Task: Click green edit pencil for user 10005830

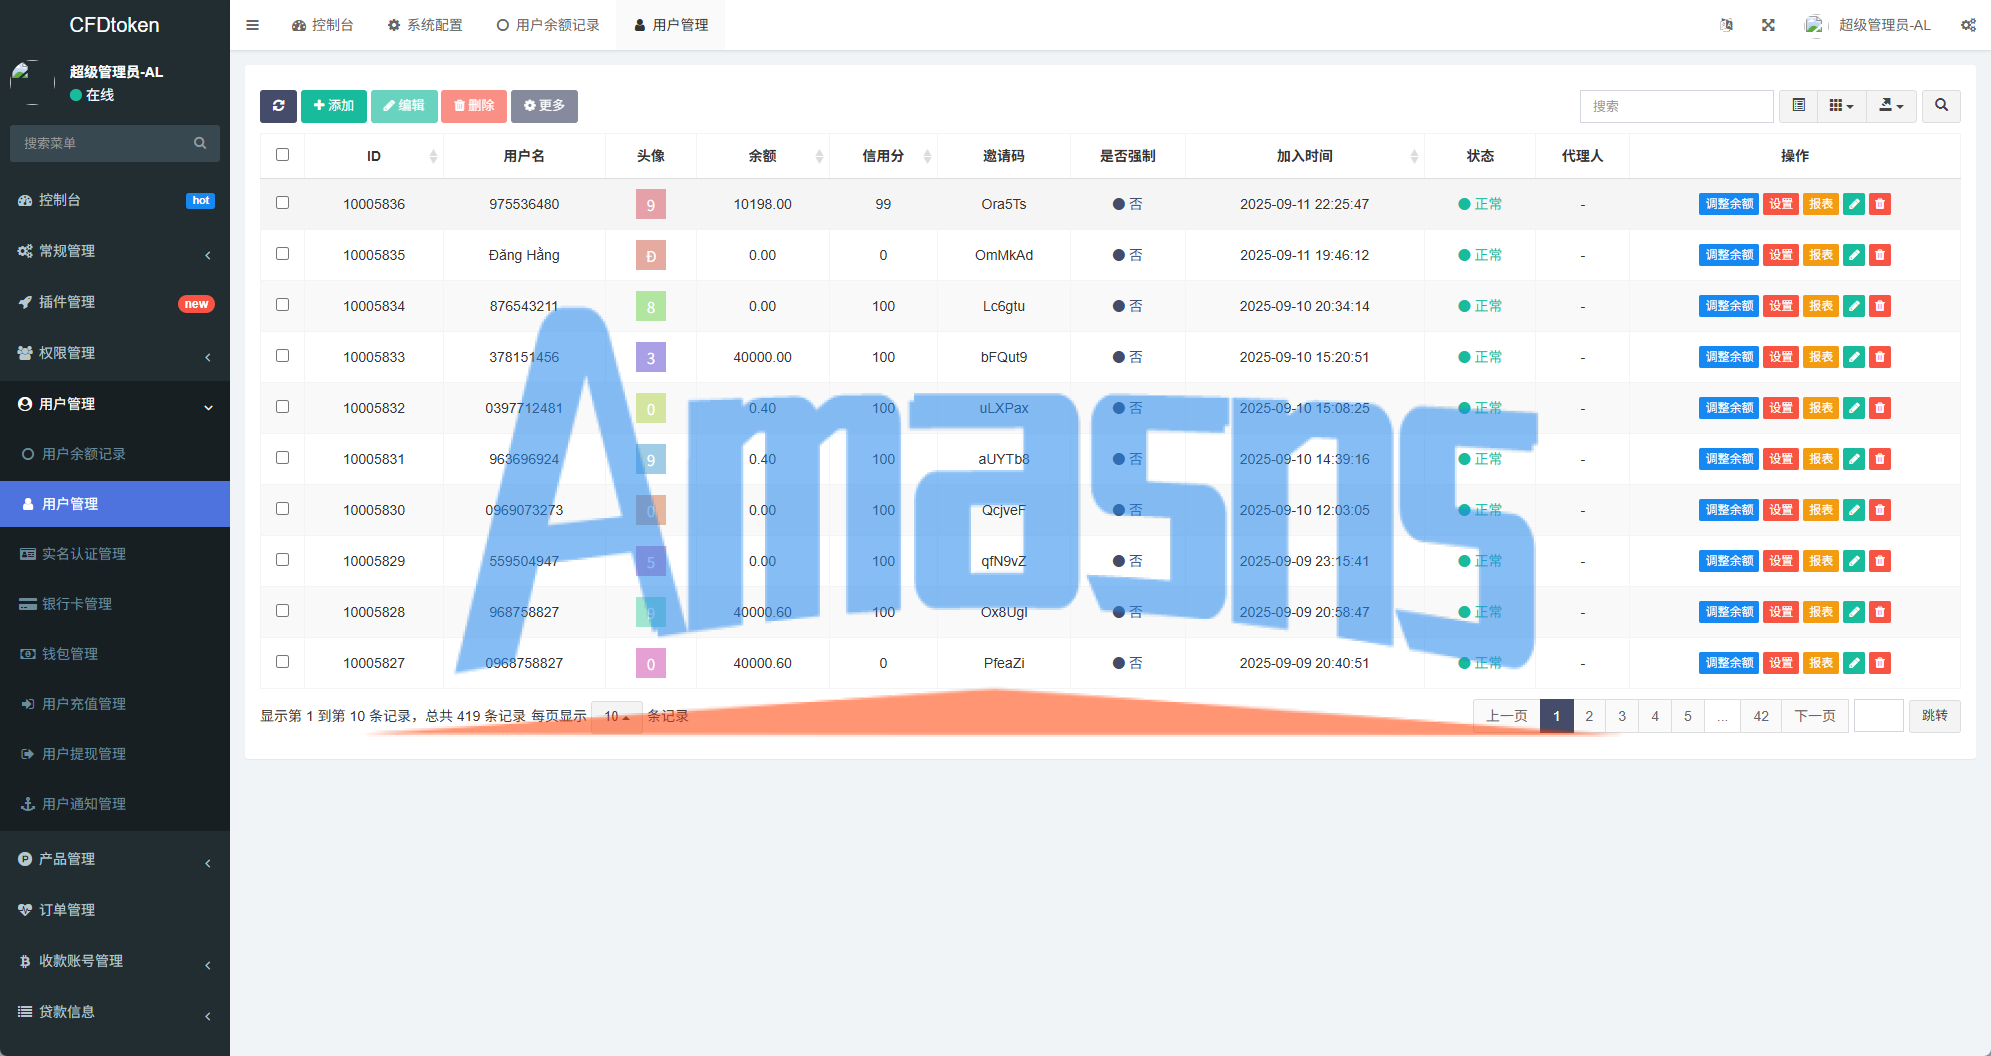Action: (x=1854, y=510)
